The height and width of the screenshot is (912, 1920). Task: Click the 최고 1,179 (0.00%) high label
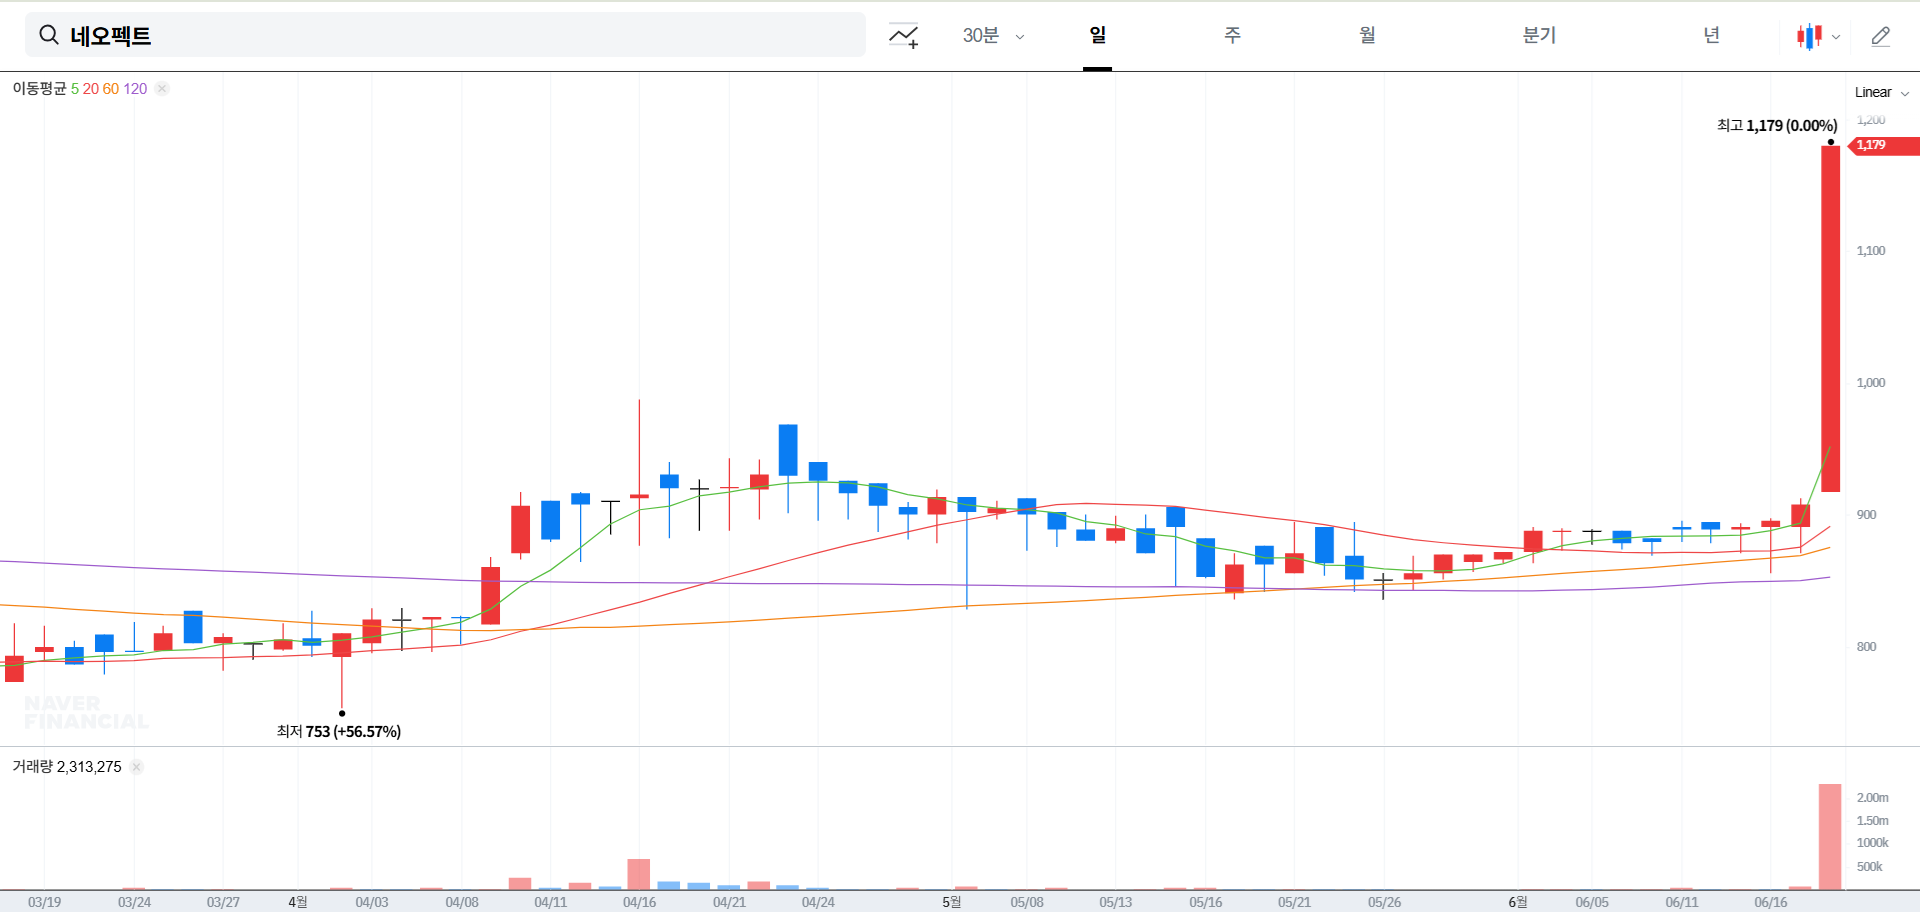tap(1777, 125)
